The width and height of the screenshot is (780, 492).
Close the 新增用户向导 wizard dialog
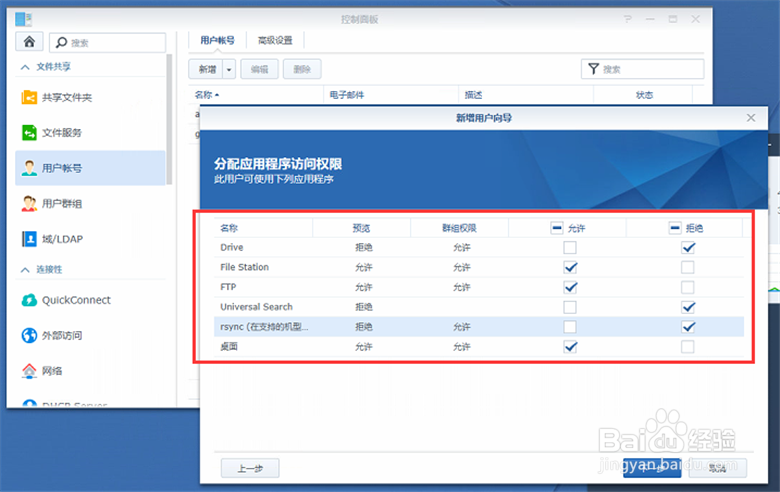[x=751, y=118]
